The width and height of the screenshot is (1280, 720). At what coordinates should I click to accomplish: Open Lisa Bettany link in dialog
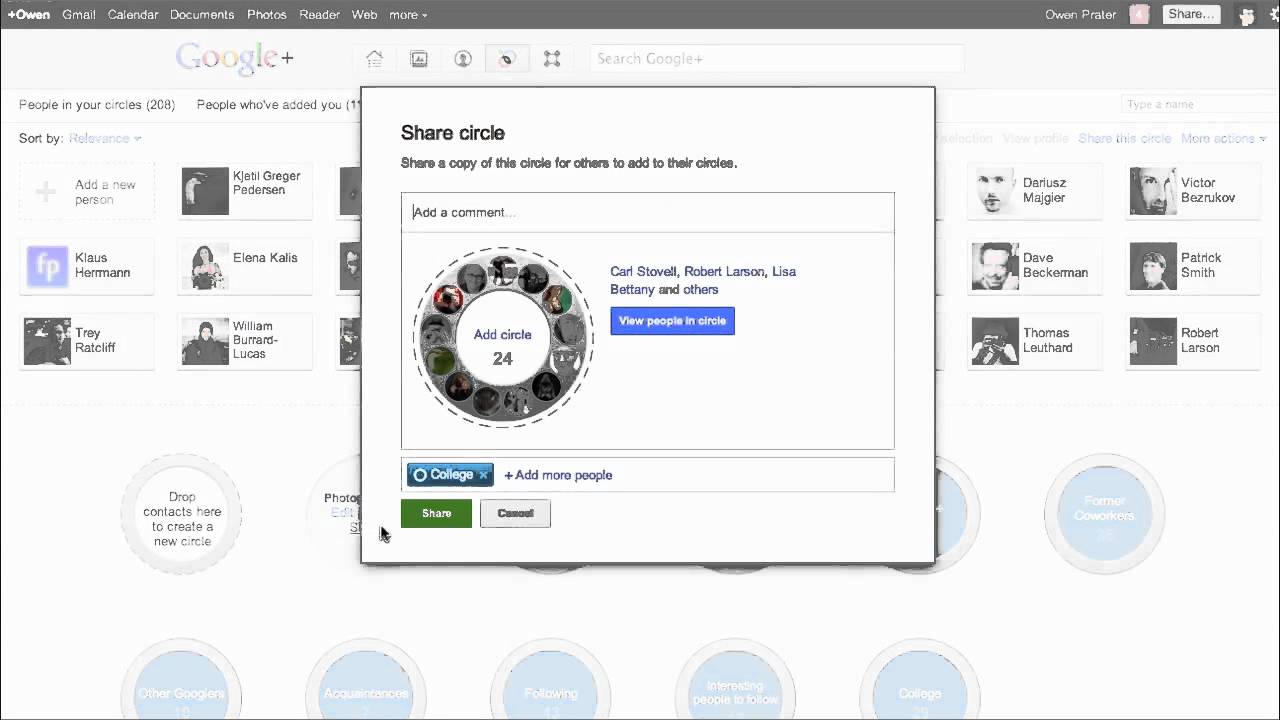tap(703, 281)
